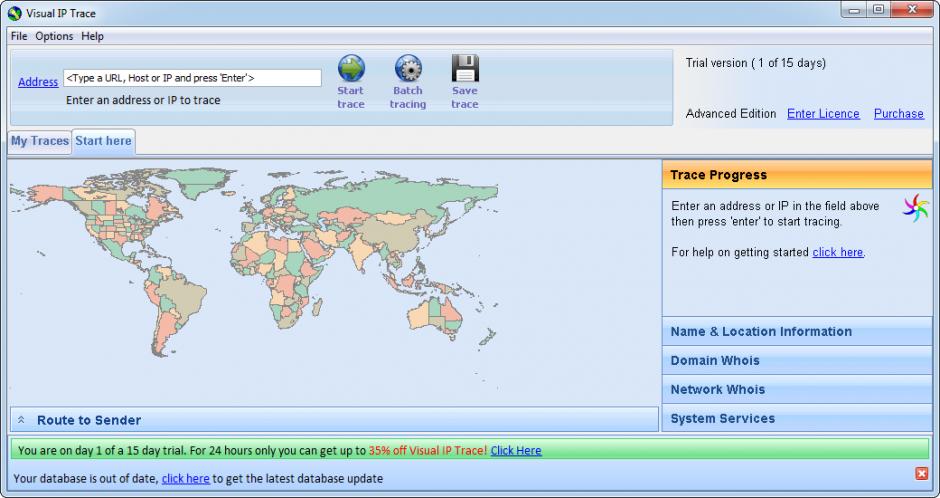The width and height of the screenshot is (940, 498).
Task: Select the Start here tab
Action: tap(103, 141)
